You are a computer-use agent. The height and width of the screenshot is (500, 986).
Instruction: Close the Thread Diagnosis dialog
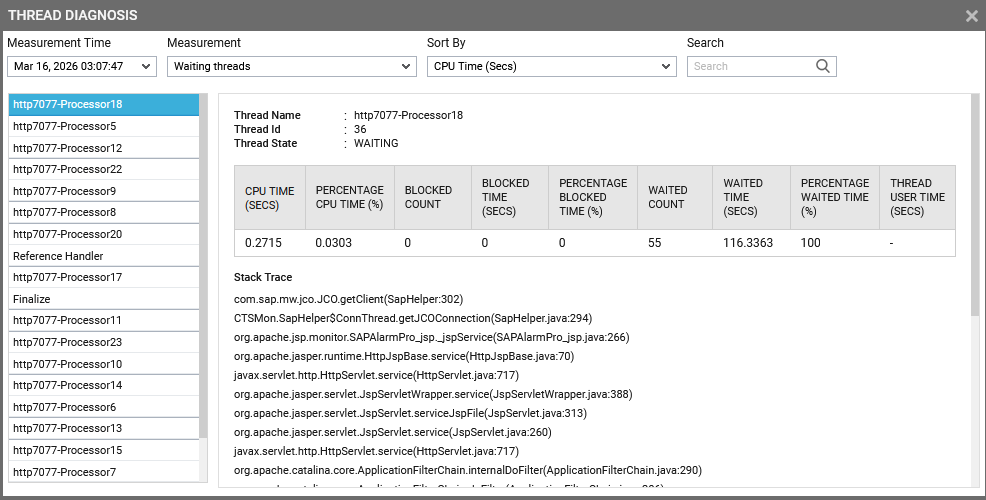(x=971, y=16)
